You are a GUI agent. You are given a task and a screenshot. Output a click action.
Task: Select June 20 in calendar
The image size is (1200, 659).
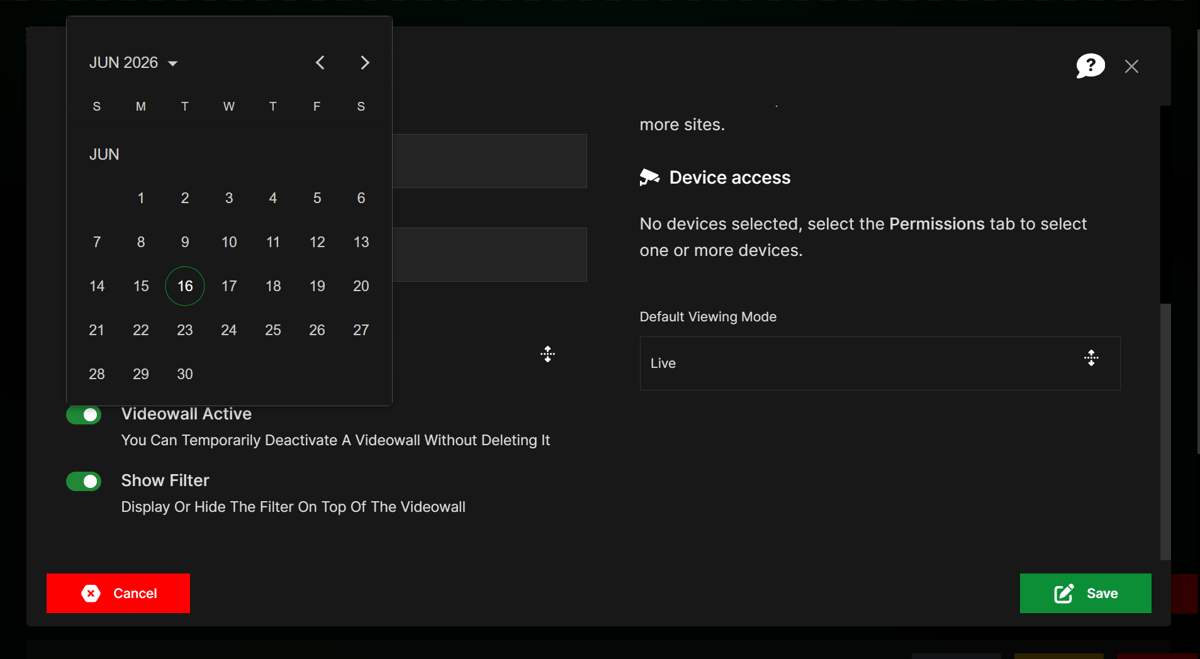[x=361, y=286]
